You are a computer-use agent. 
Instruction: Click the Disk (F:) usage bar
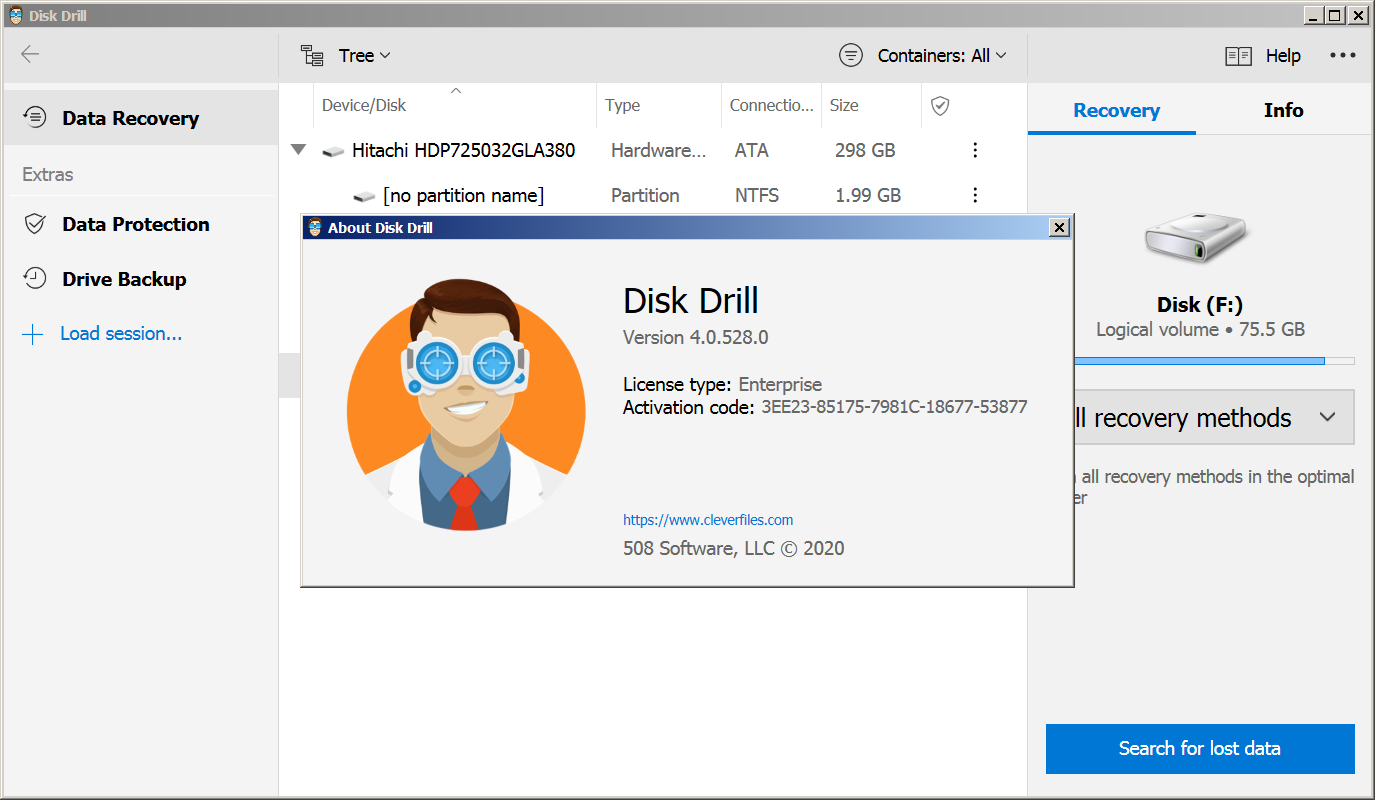(x=1213, y=361)
